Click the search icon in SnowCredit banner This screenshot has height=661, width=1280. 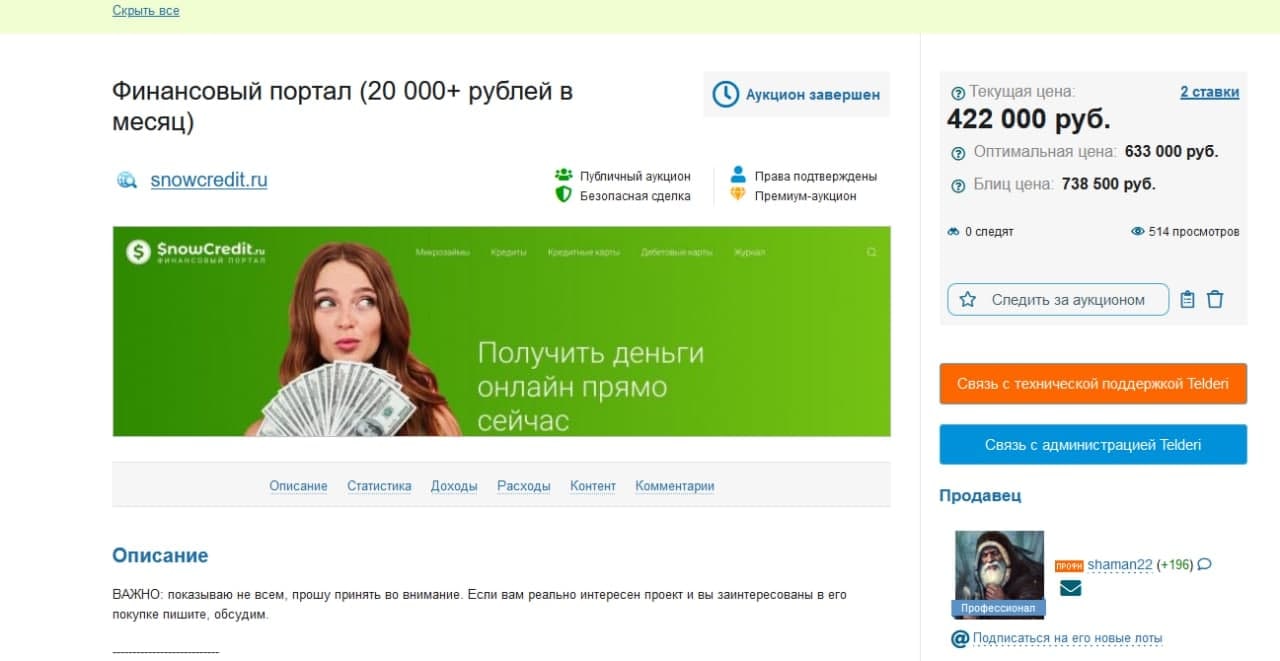871,252
